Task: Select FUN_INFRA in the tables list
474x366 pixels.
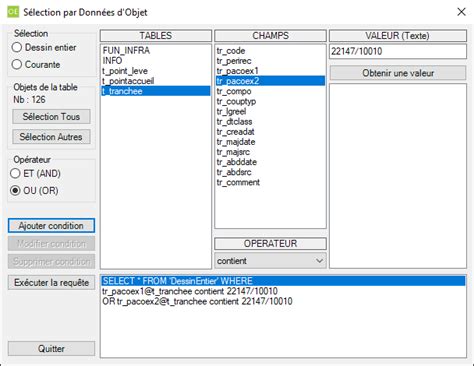Action: (x=156, y=51)
